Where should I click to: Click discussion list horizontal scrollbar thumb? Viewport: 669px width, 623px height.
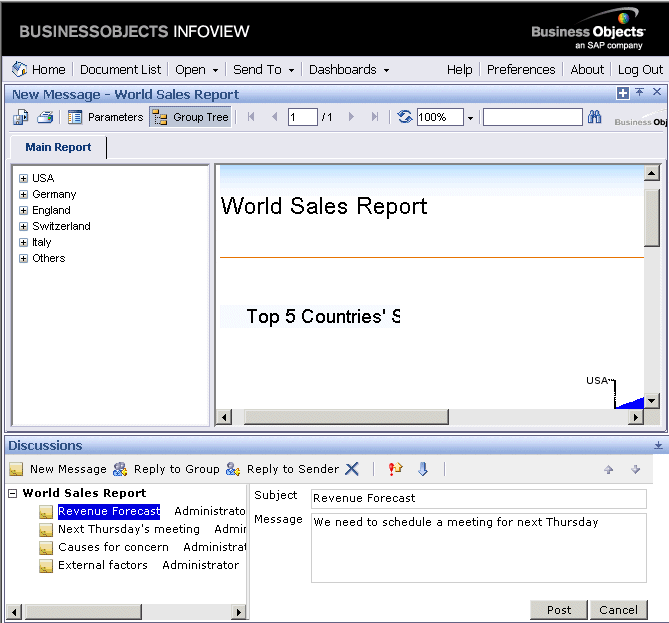click(83, 612)
